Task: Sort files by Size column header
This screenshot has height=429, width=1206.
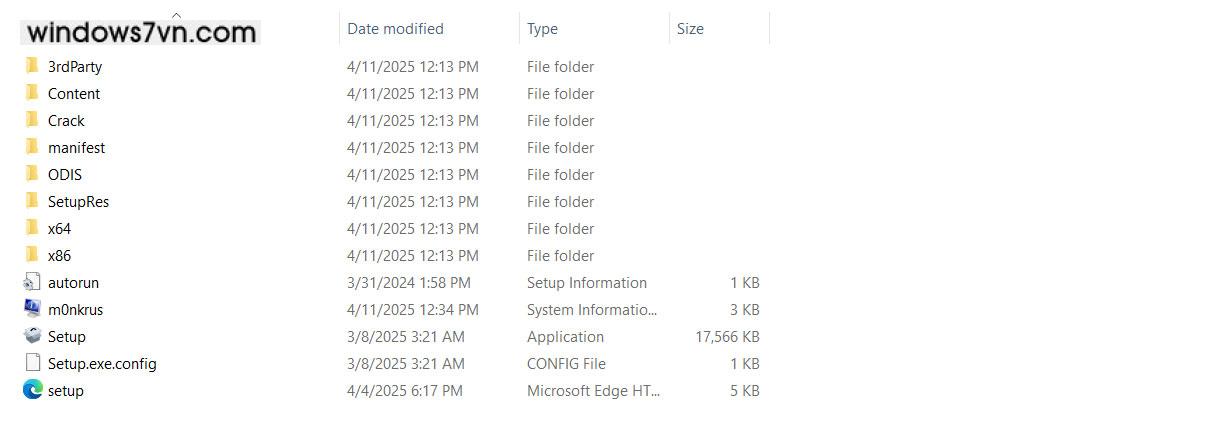Action: [690, 29]
